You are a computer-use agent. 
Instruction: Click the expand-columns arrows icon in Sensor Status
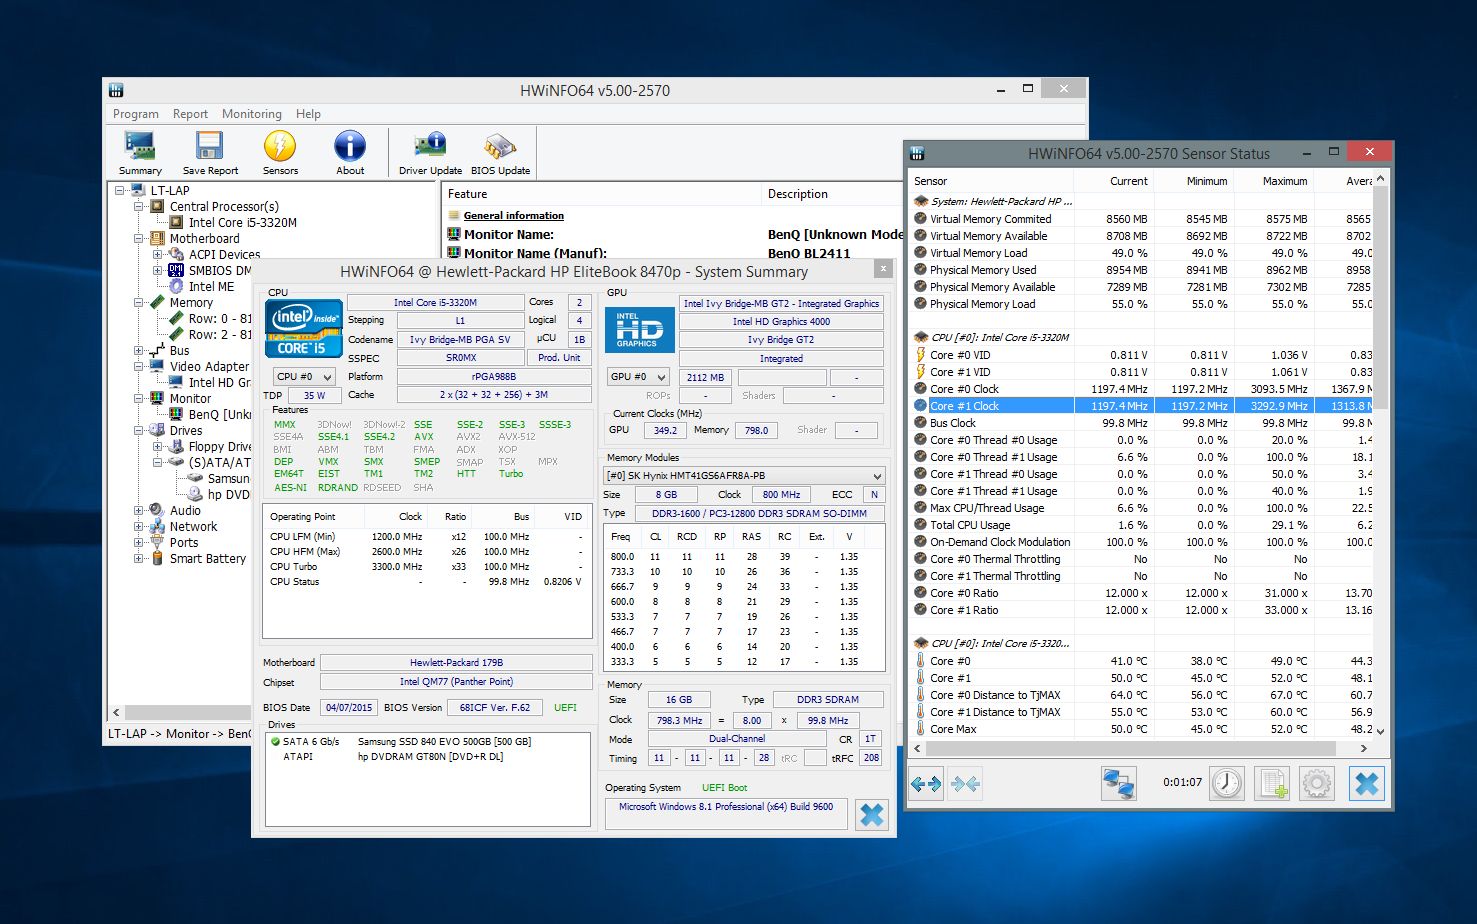926,784
